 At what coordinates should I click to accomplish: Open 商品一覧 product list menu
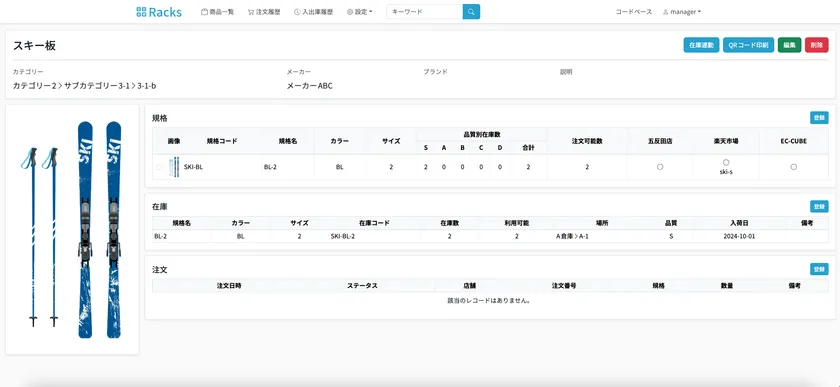pos(218,12)
